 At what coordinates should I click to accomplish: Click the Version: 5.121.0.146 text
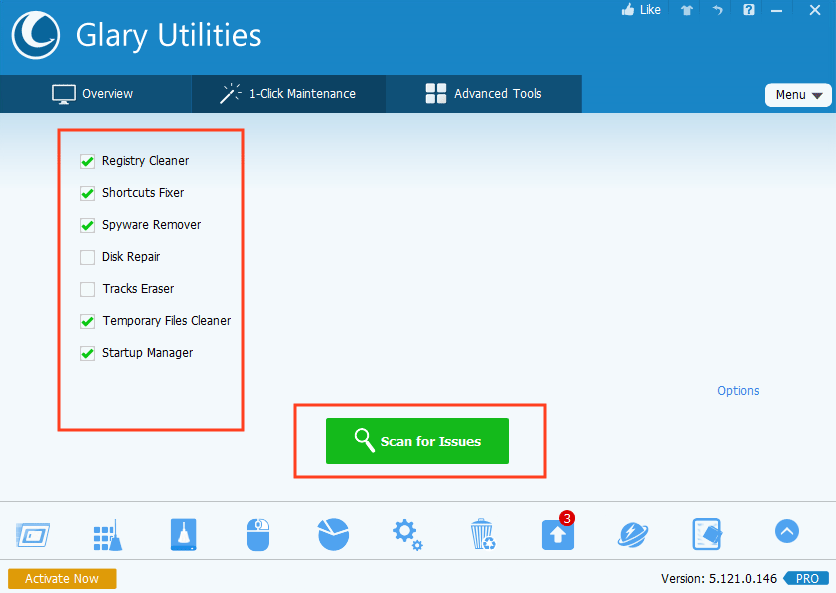click(719, 579)
